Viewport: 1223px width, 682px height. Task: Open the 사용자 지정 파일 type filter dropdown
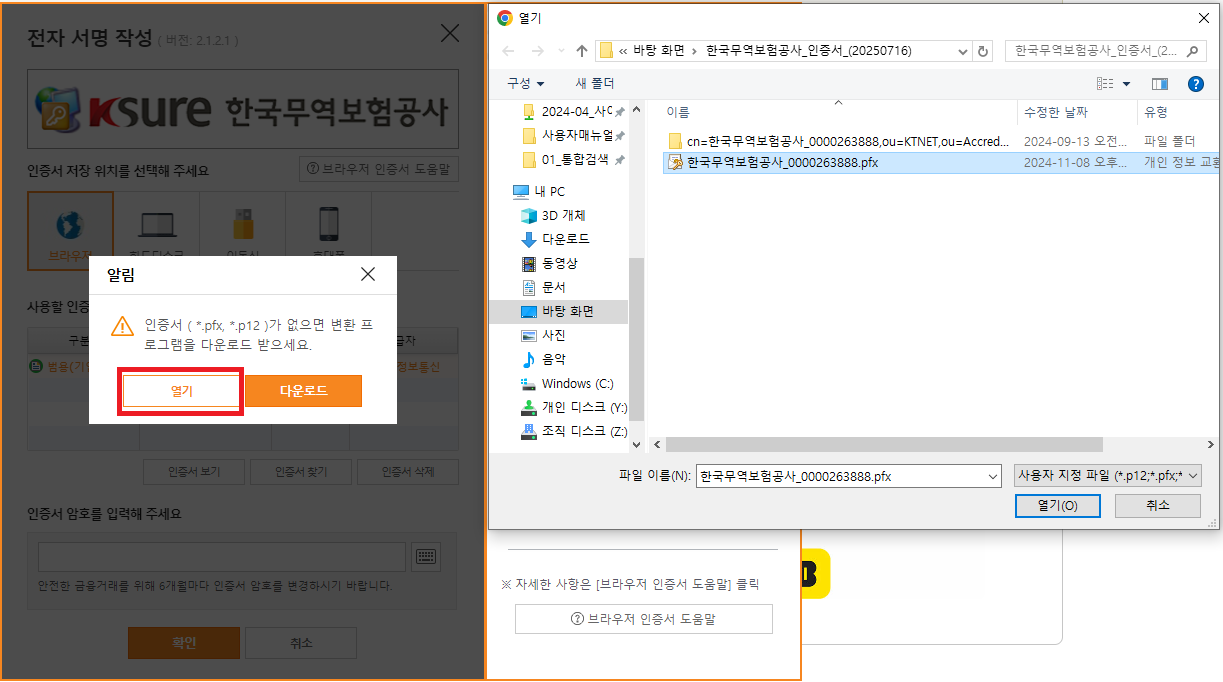point(1107,477)
